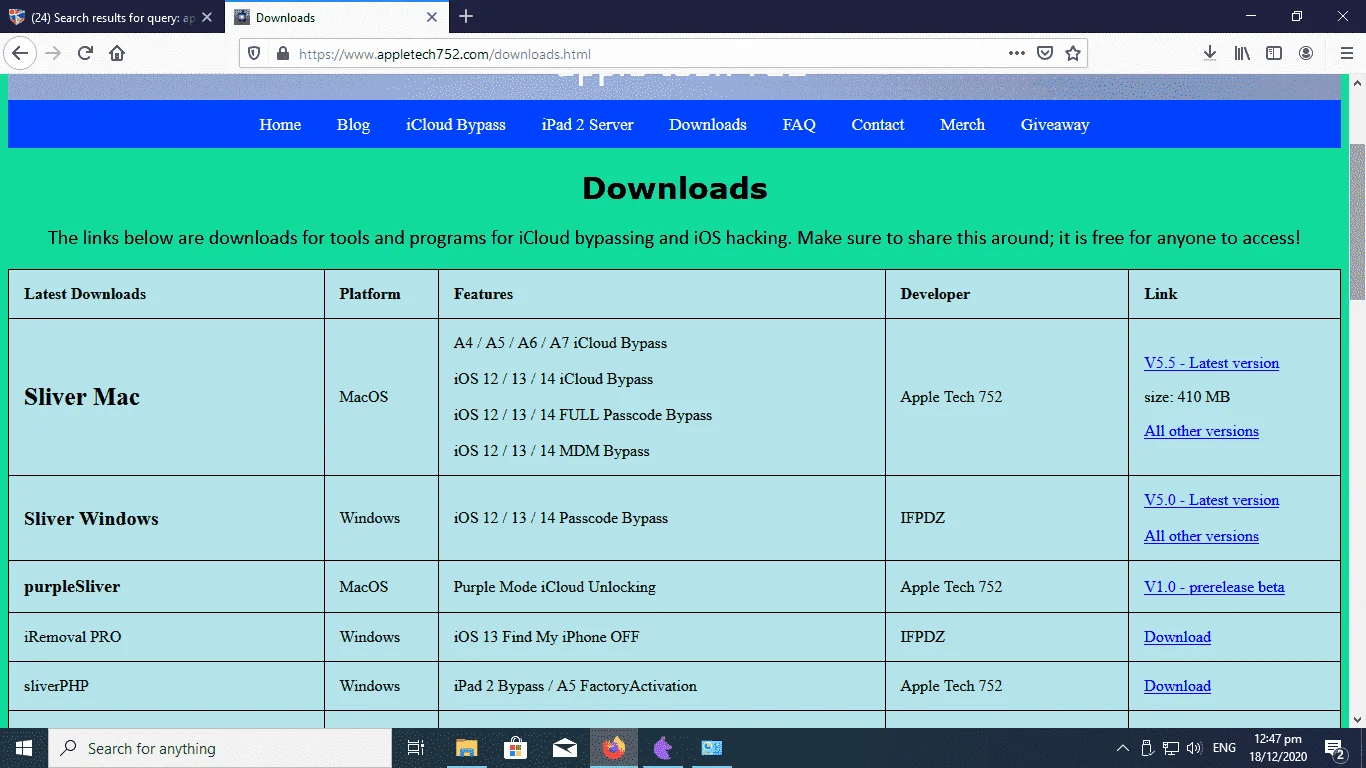Click the "Purple Mode iCloud Unlocking" cell

pos(555,587)
